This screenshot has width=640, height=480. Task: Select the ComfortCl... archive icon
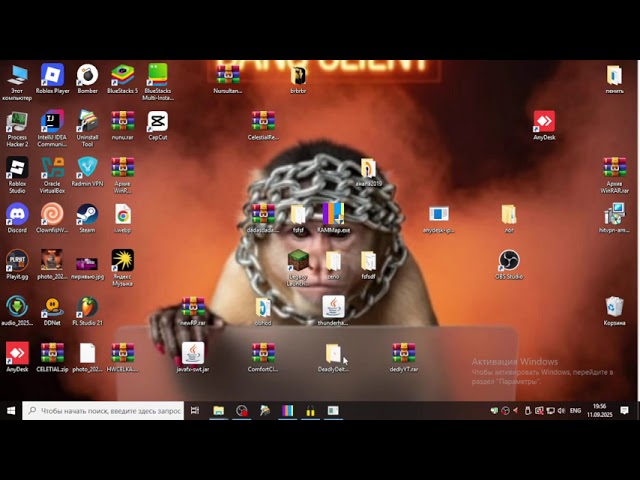[x=263, y=358]
